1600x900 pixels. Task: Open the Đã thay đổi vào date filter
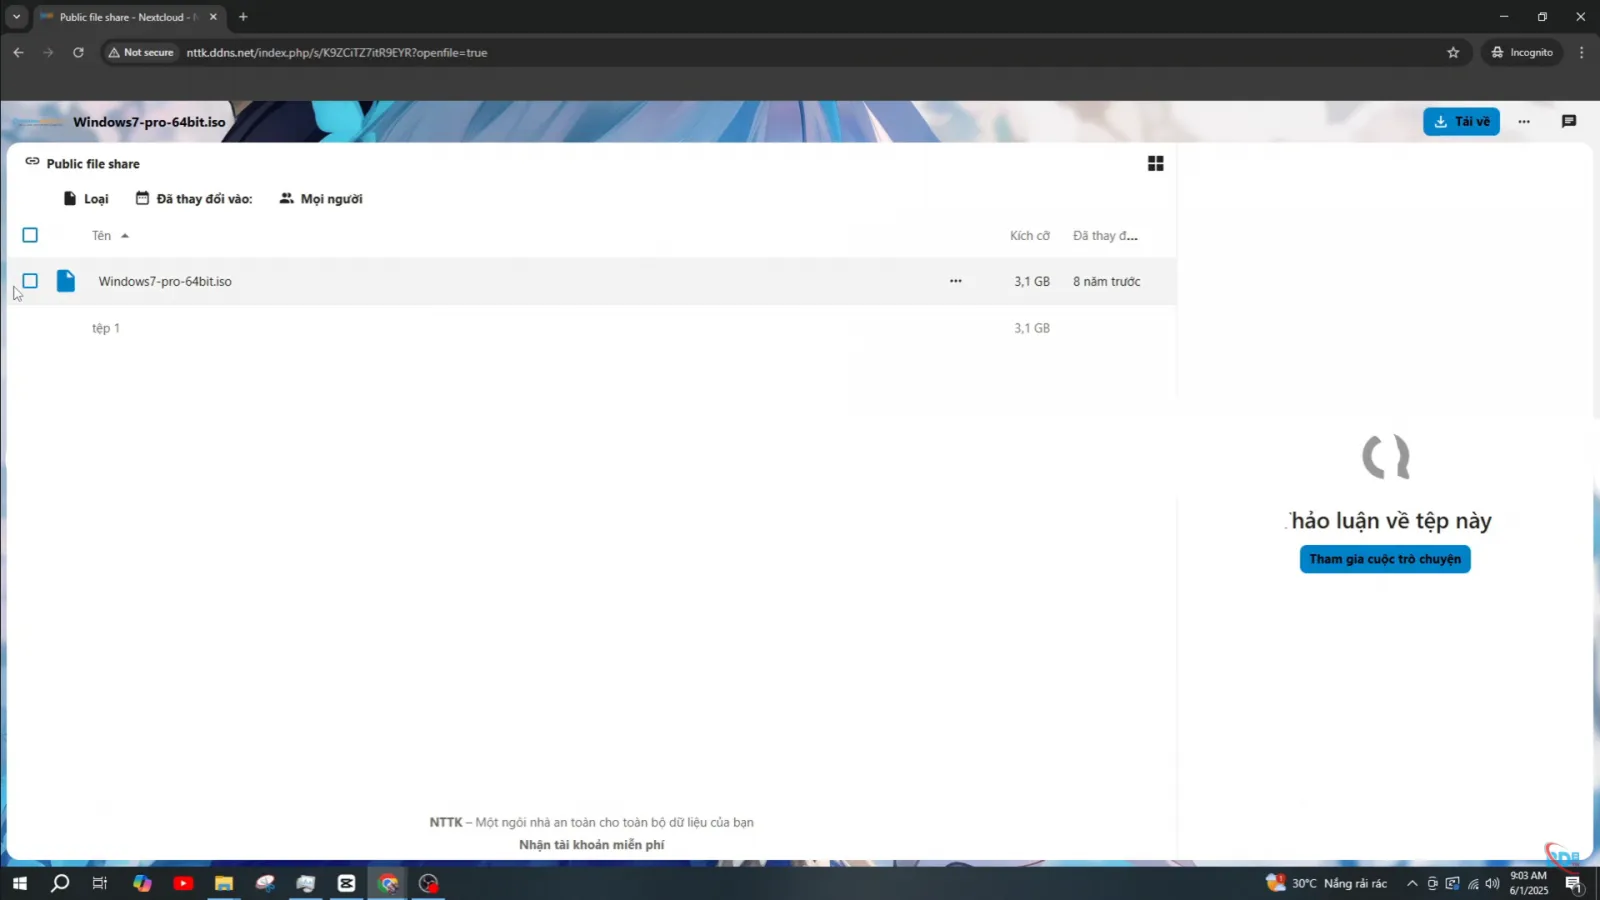194,199
